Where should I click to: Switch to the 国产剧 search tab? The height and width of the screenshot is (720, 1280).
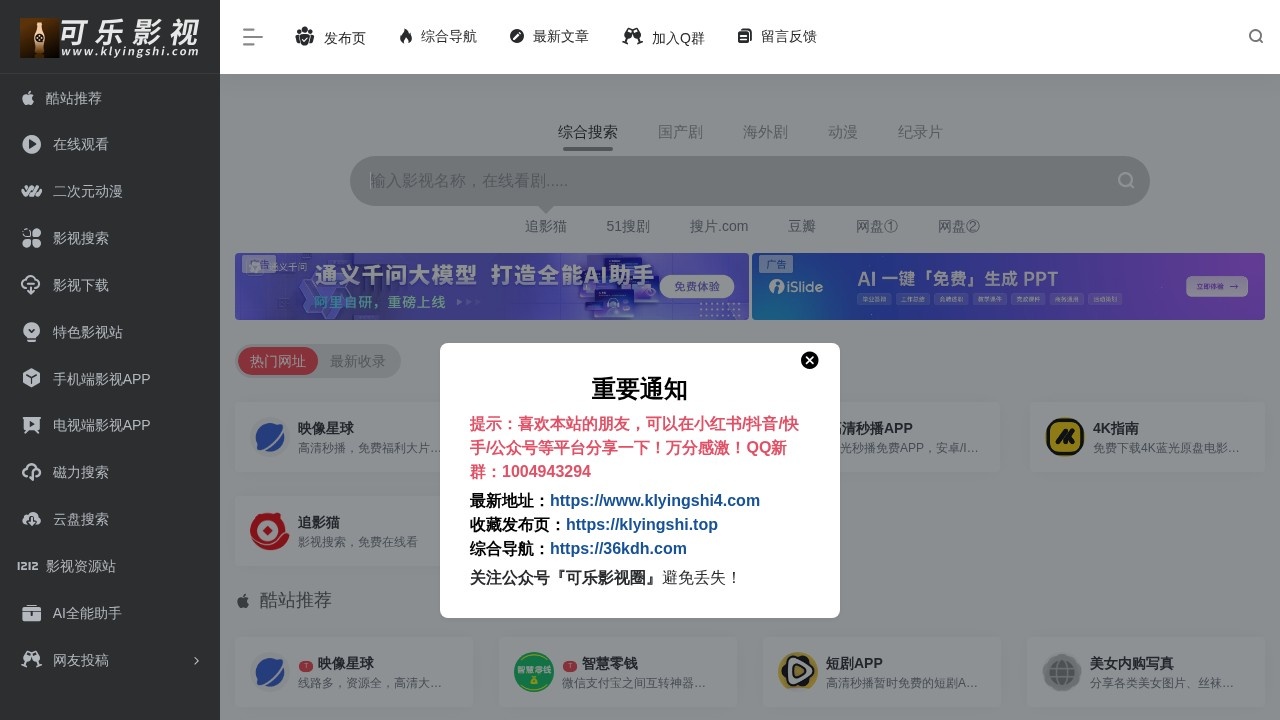[x=681, y=132]
